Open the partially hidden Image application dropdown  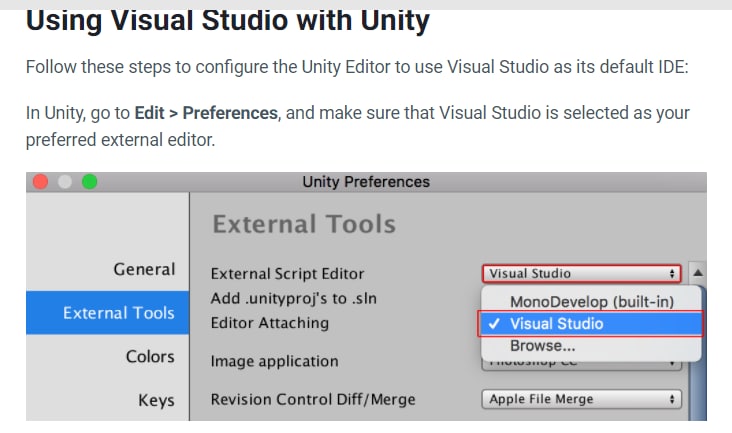click(582, 365)
